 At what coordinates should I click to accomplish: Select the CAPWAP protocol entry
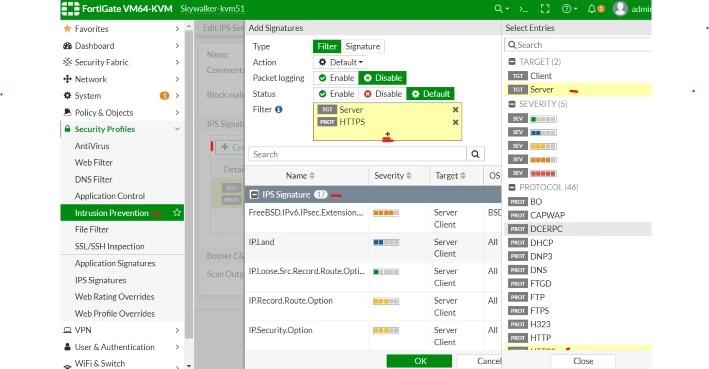577,215
